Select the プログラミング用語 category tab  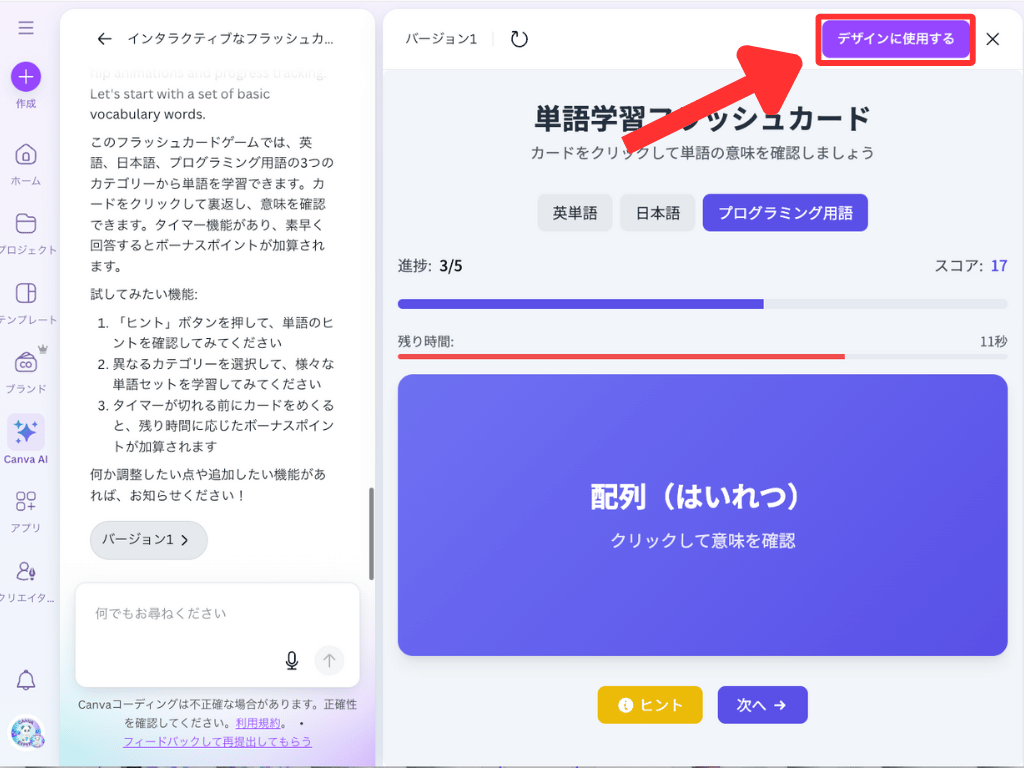pos(785,213)
